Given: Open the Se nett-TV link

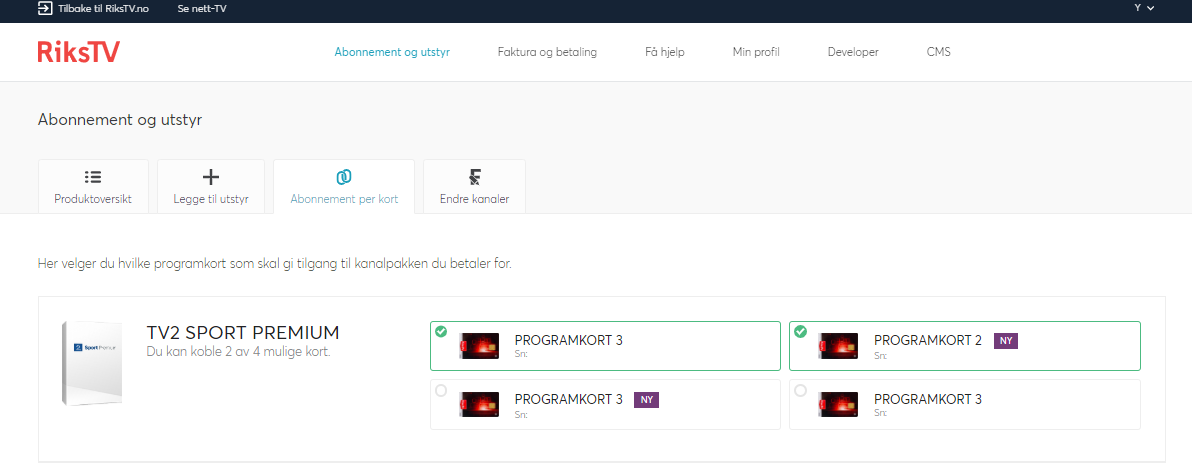Looking at the screenshot, I should pos(202,8).
